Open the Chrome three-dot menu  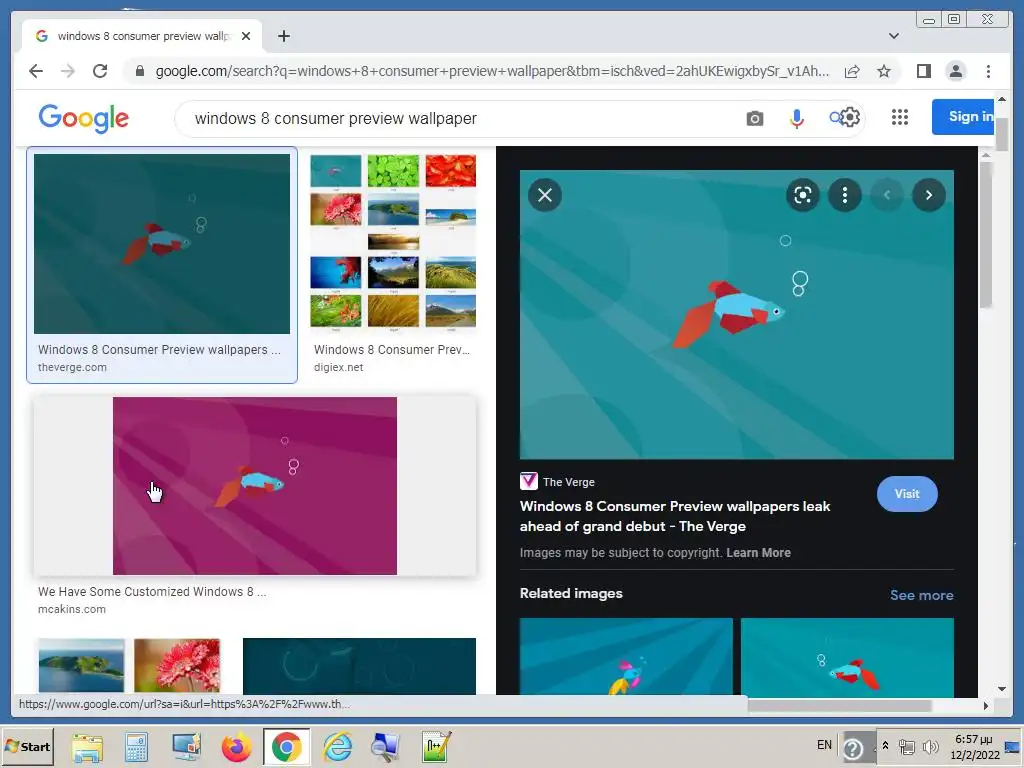click(x=988, y=71)
